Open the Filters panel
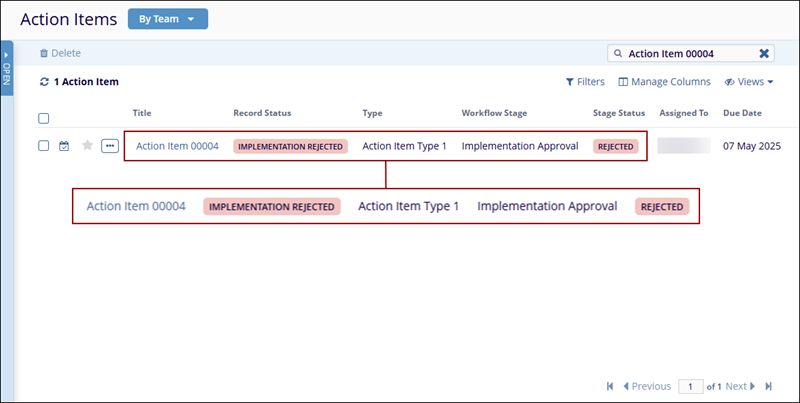The width and height of the screenshot is (800, 403). 585,82
